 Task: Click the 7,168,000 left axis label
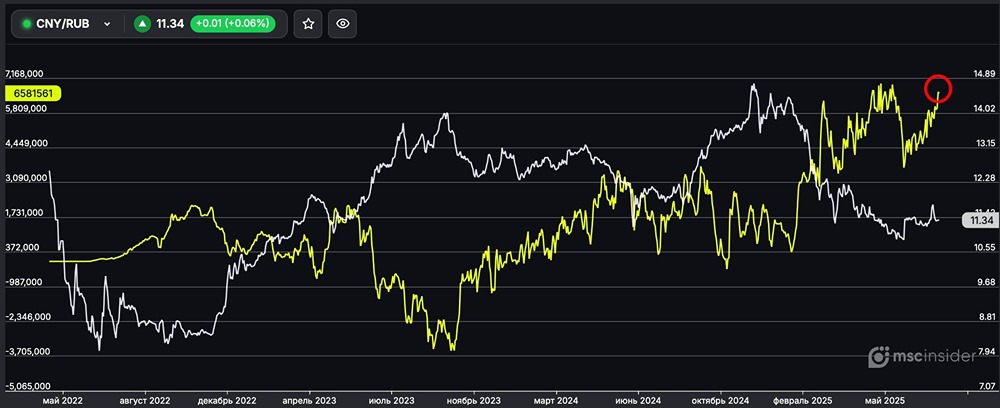coord(26,74)
